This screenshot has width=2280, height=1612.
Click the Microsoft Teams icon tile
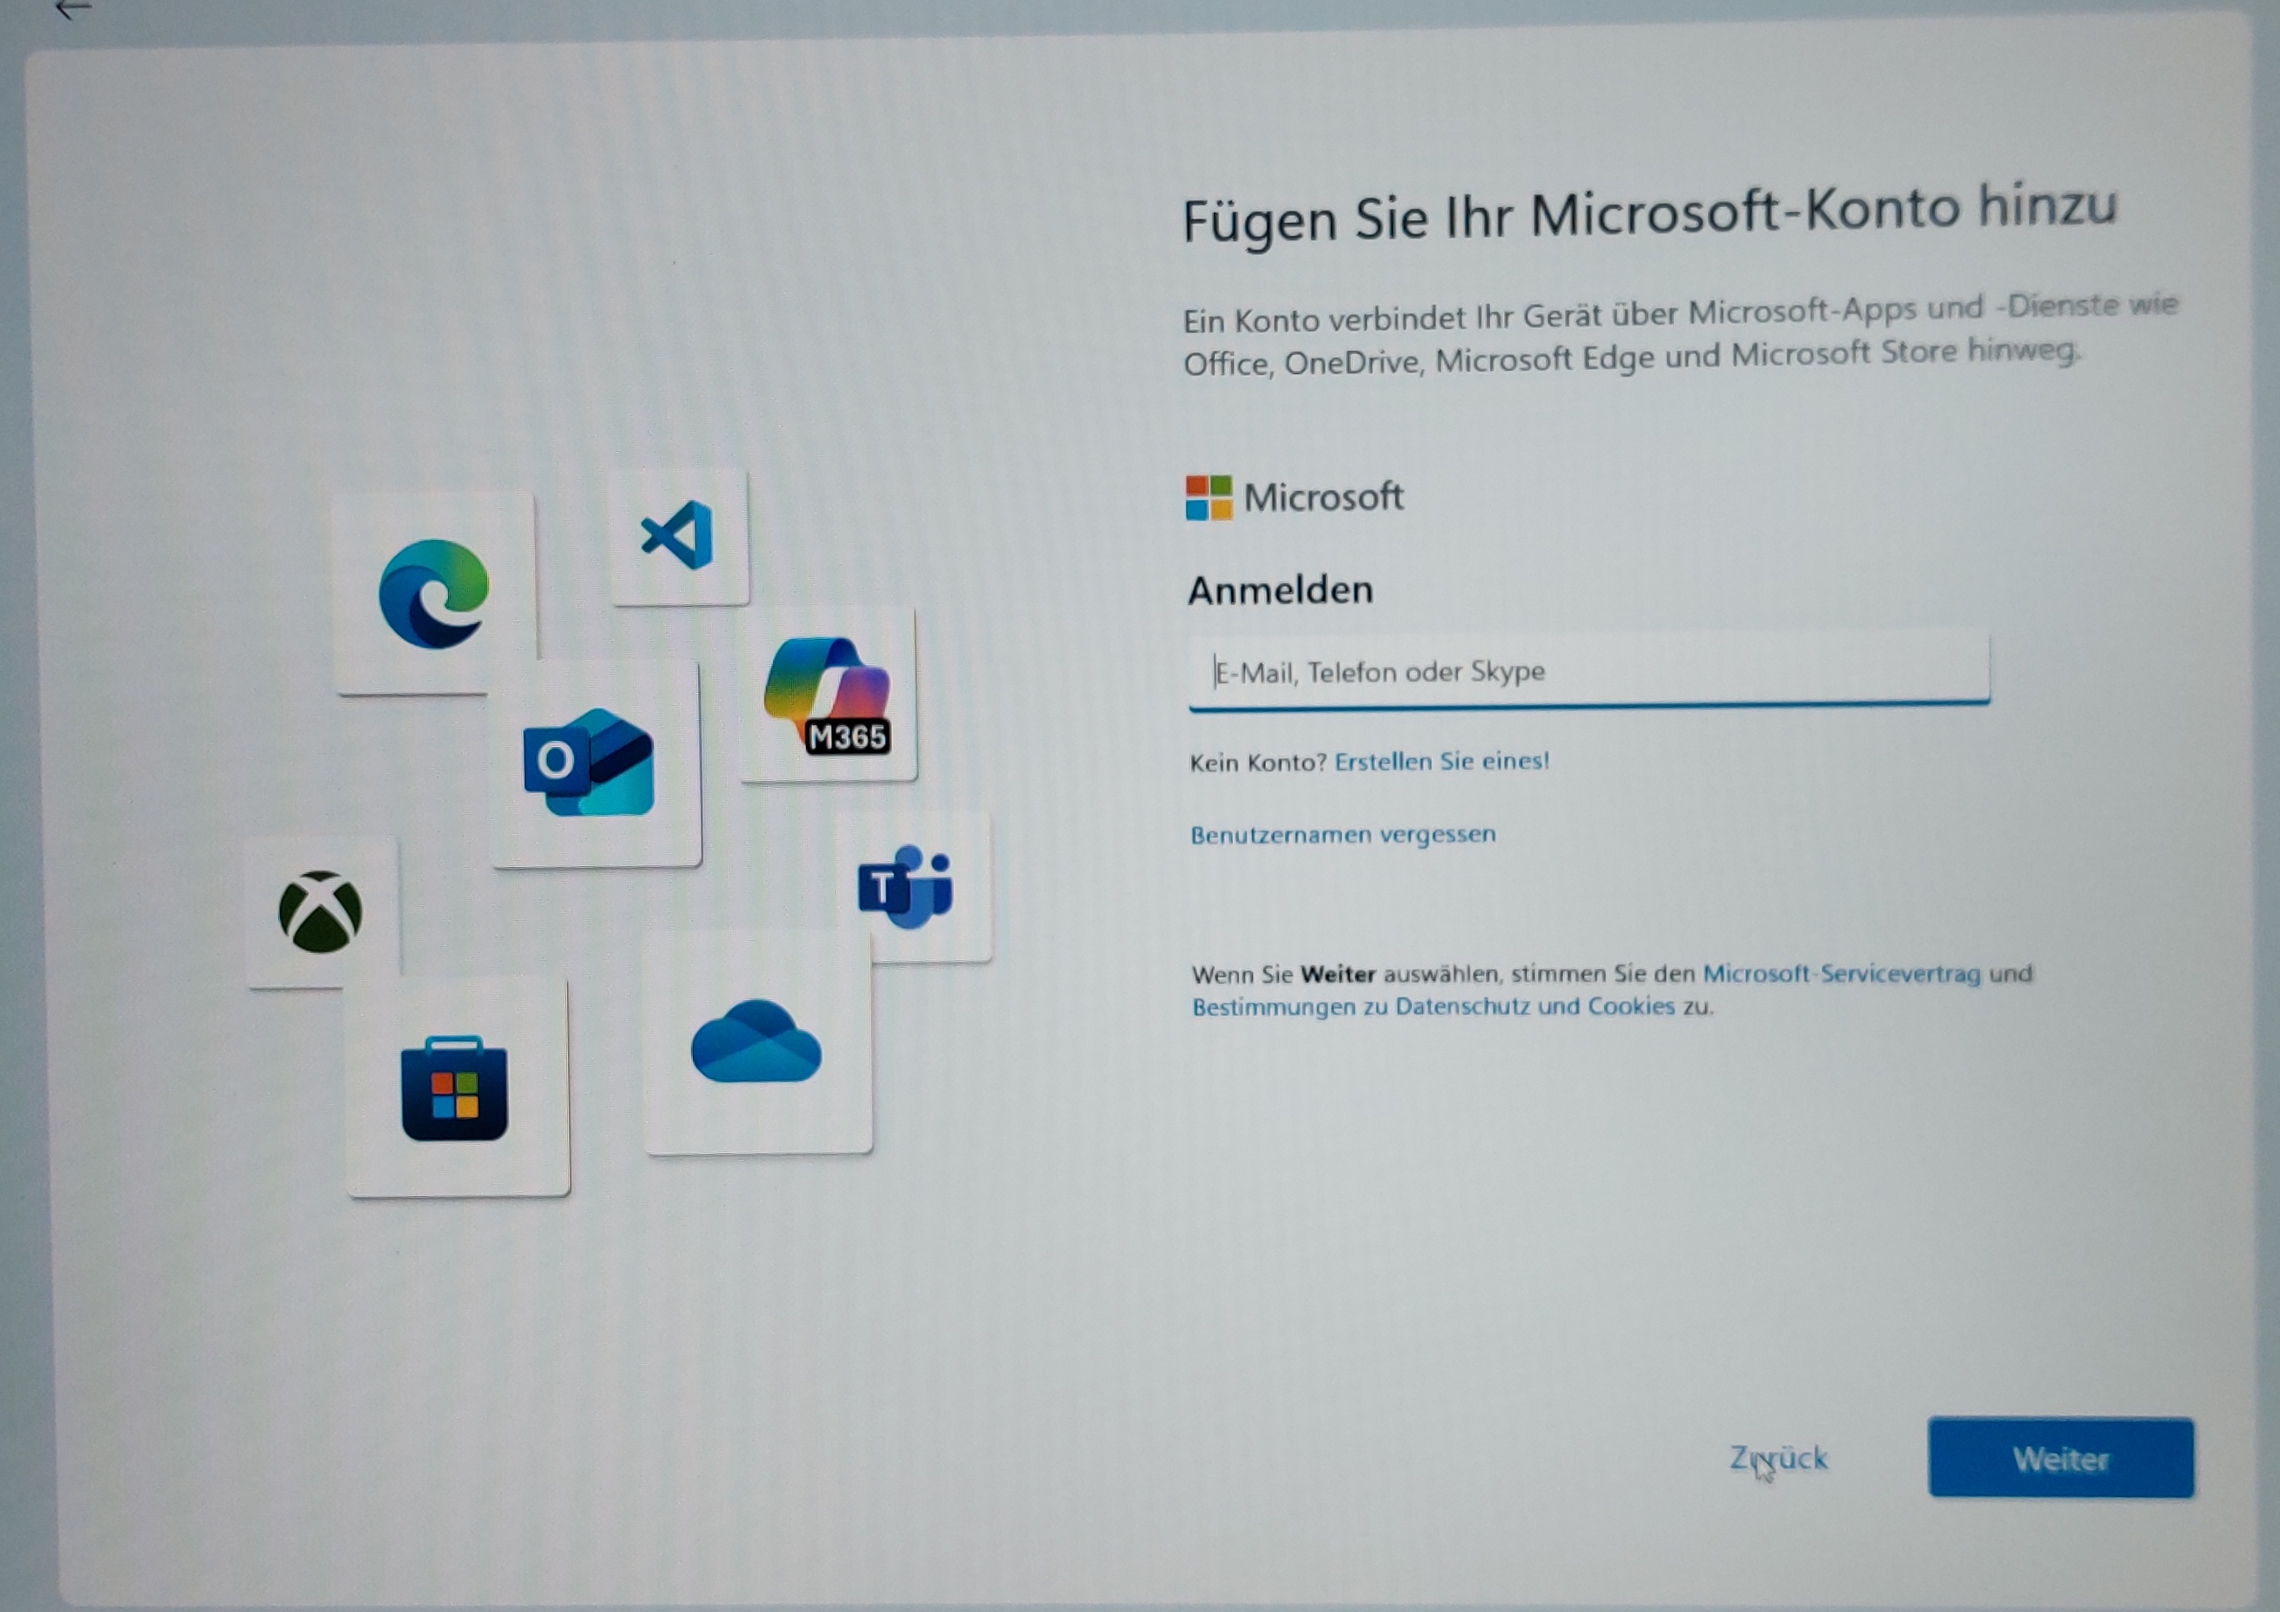[906, 887]
